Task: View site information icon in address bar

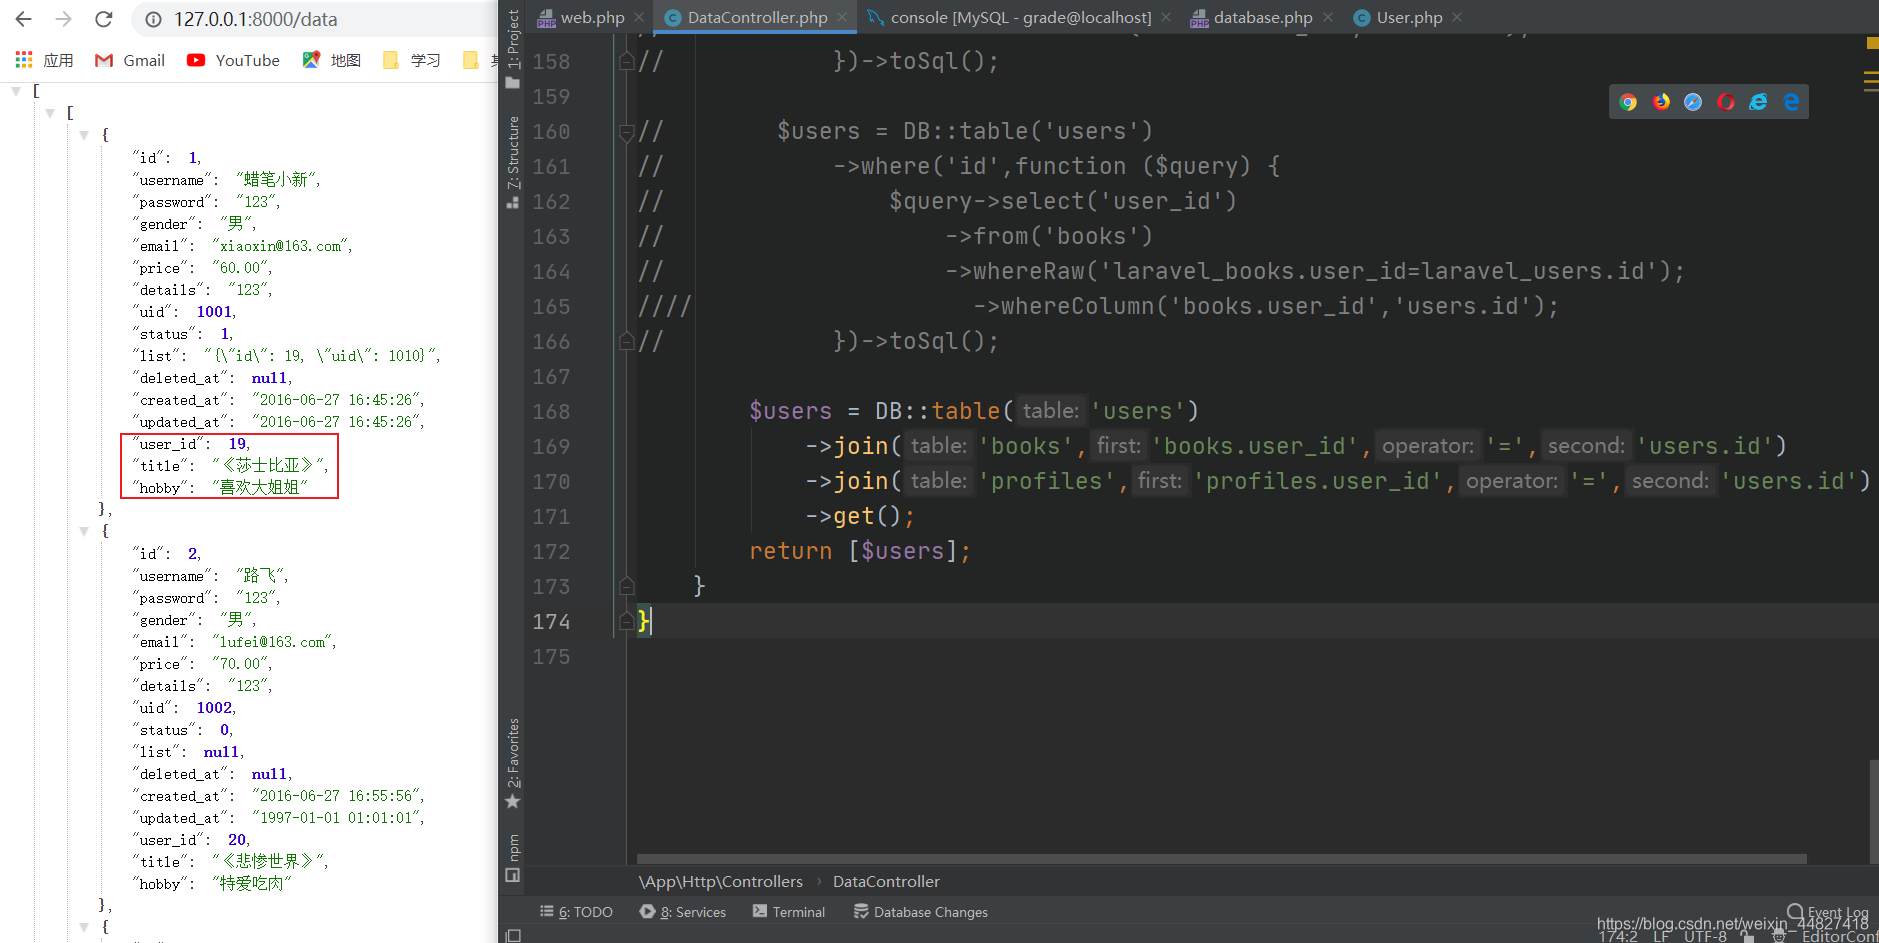Action: click(x=153, y=19)
